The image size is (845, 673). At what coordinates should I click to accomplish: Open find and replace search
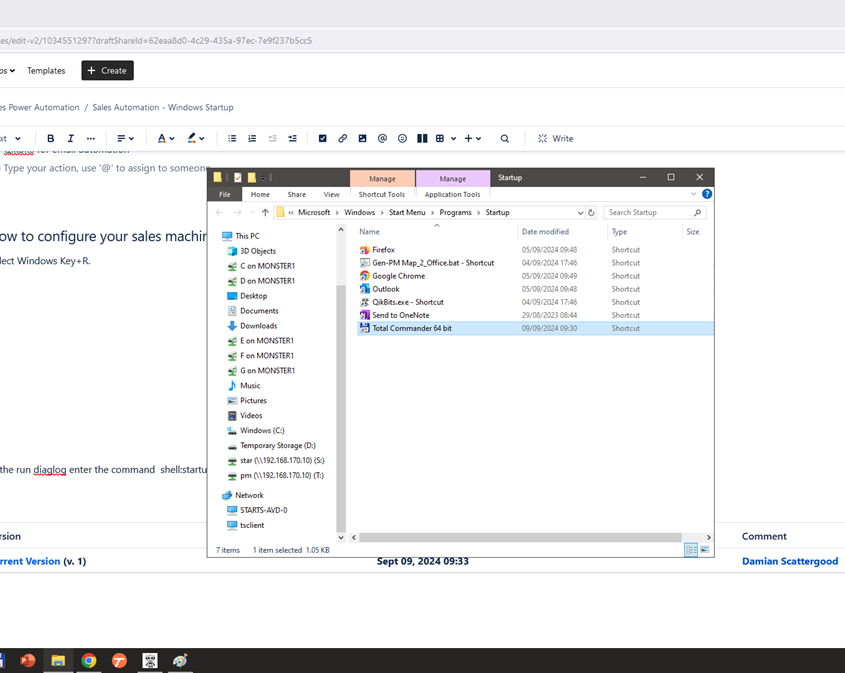click(504, 138)
